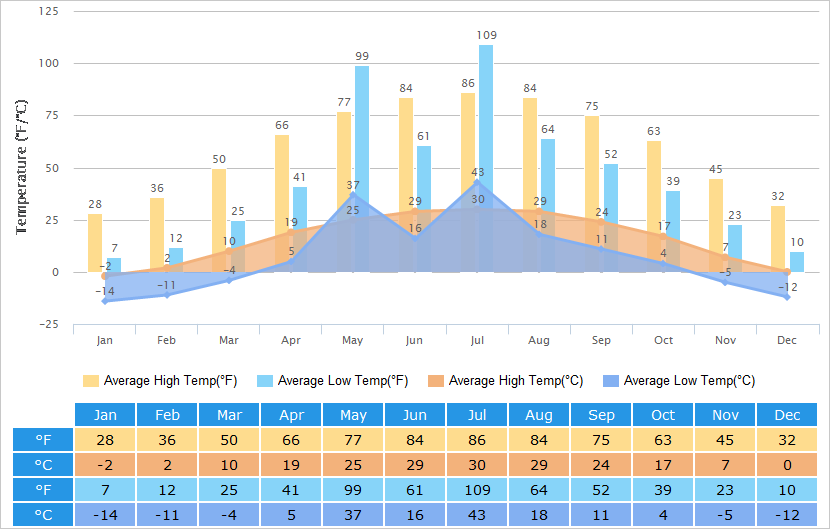Select the Apr table column header
Image resolution: width=830 pixels, height=529 pixels.
[x=291, y=415]
